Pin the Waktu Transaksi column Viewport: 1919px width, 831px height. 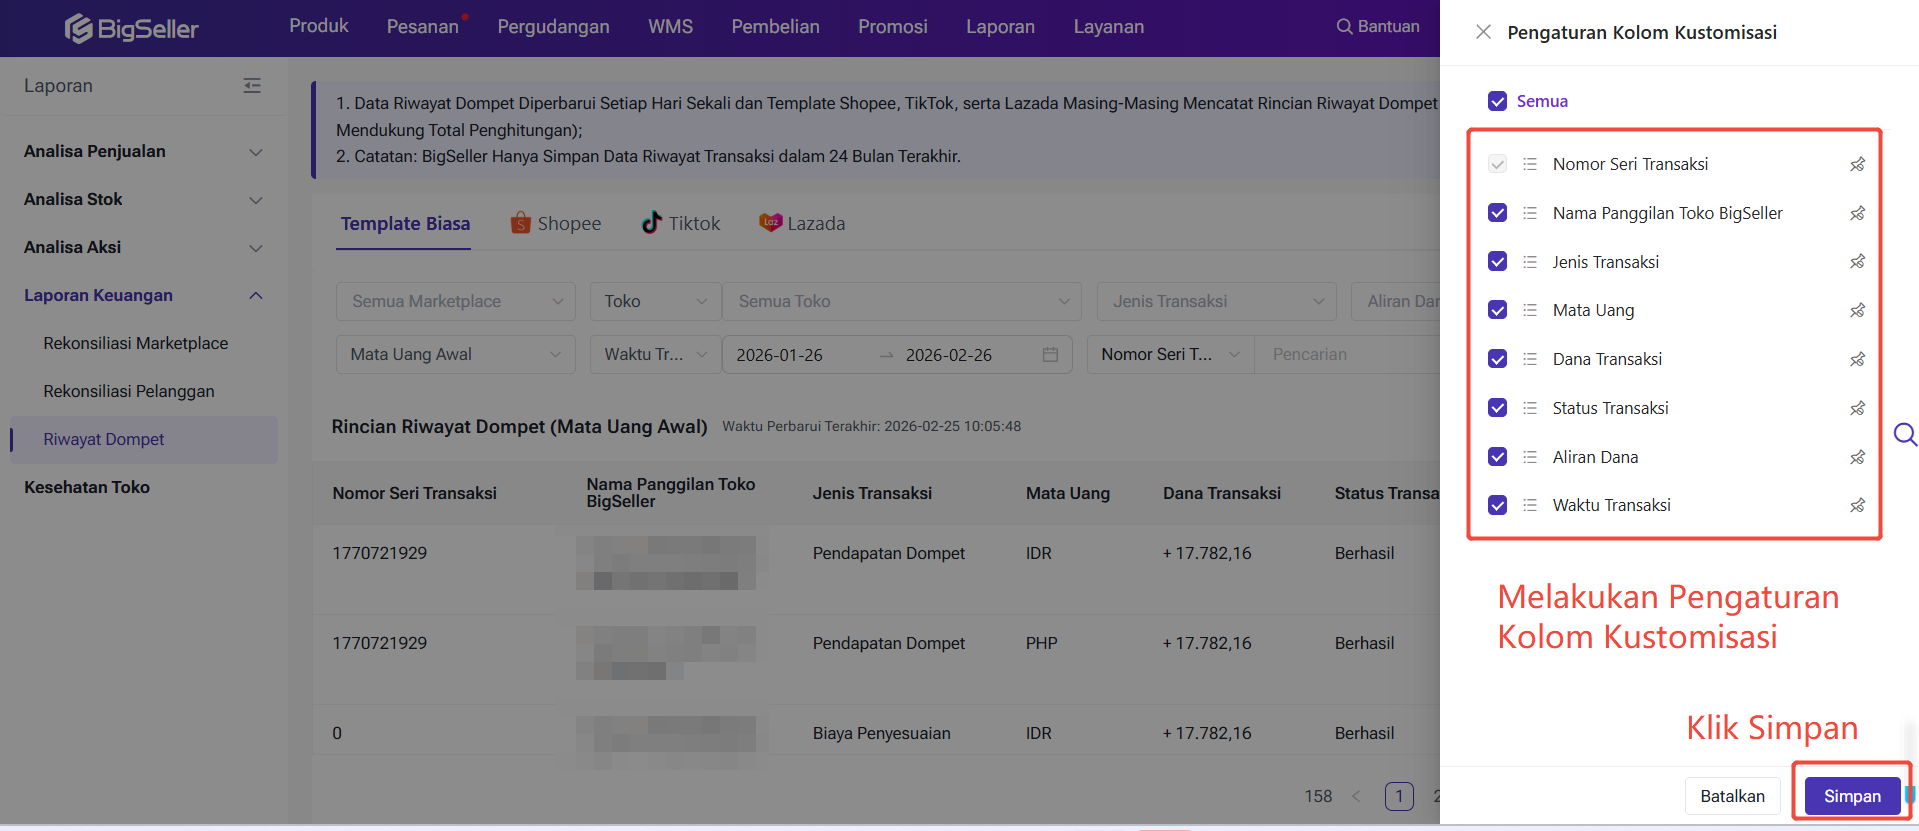click(x=1857, y=506)
